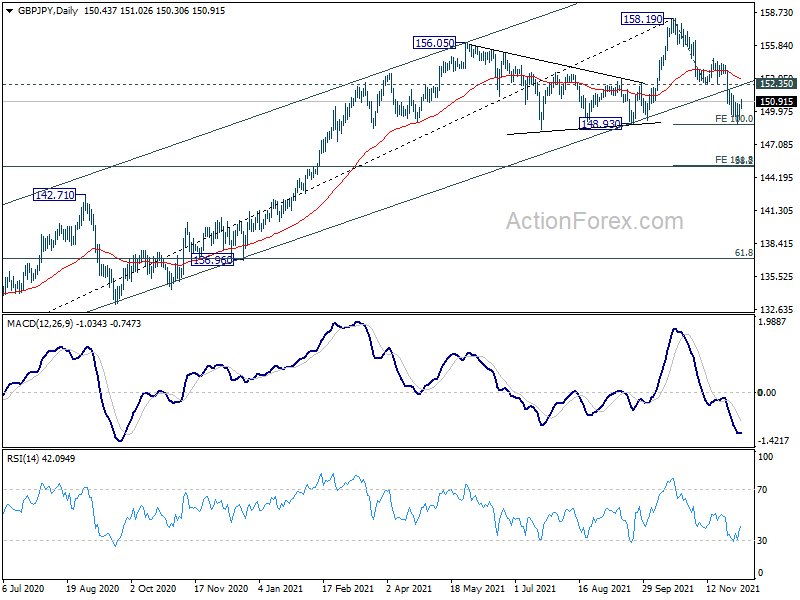The width and height of the screenshot is (800, 600).
Task: Select the 136.960 support price label
Action: (x=212, y=260)
